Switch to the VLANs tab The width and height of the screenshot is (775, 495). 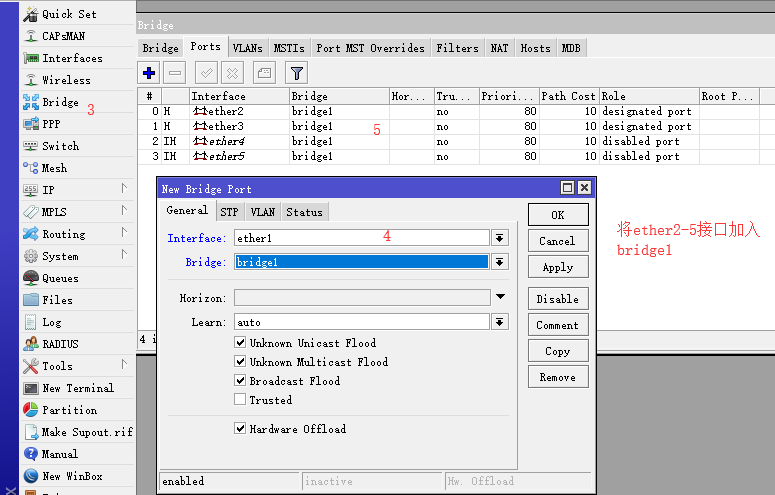click(x=248, y=48)
